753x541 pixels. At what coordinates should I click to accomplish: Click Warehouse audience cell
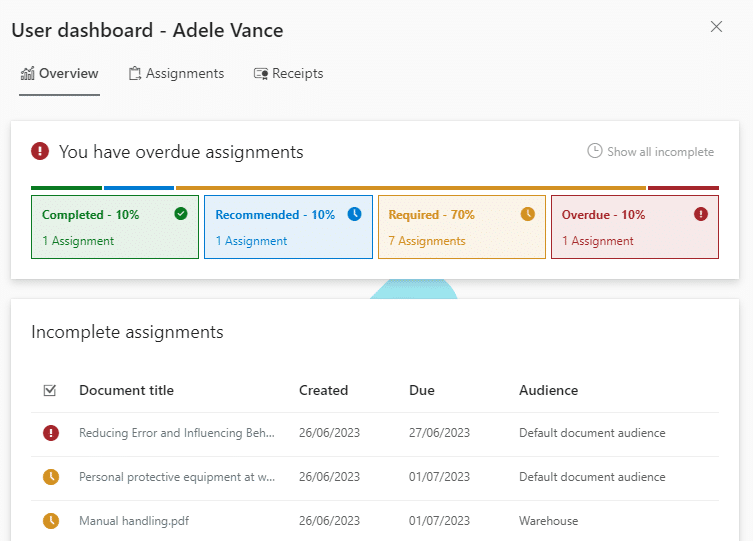[548, 521]
